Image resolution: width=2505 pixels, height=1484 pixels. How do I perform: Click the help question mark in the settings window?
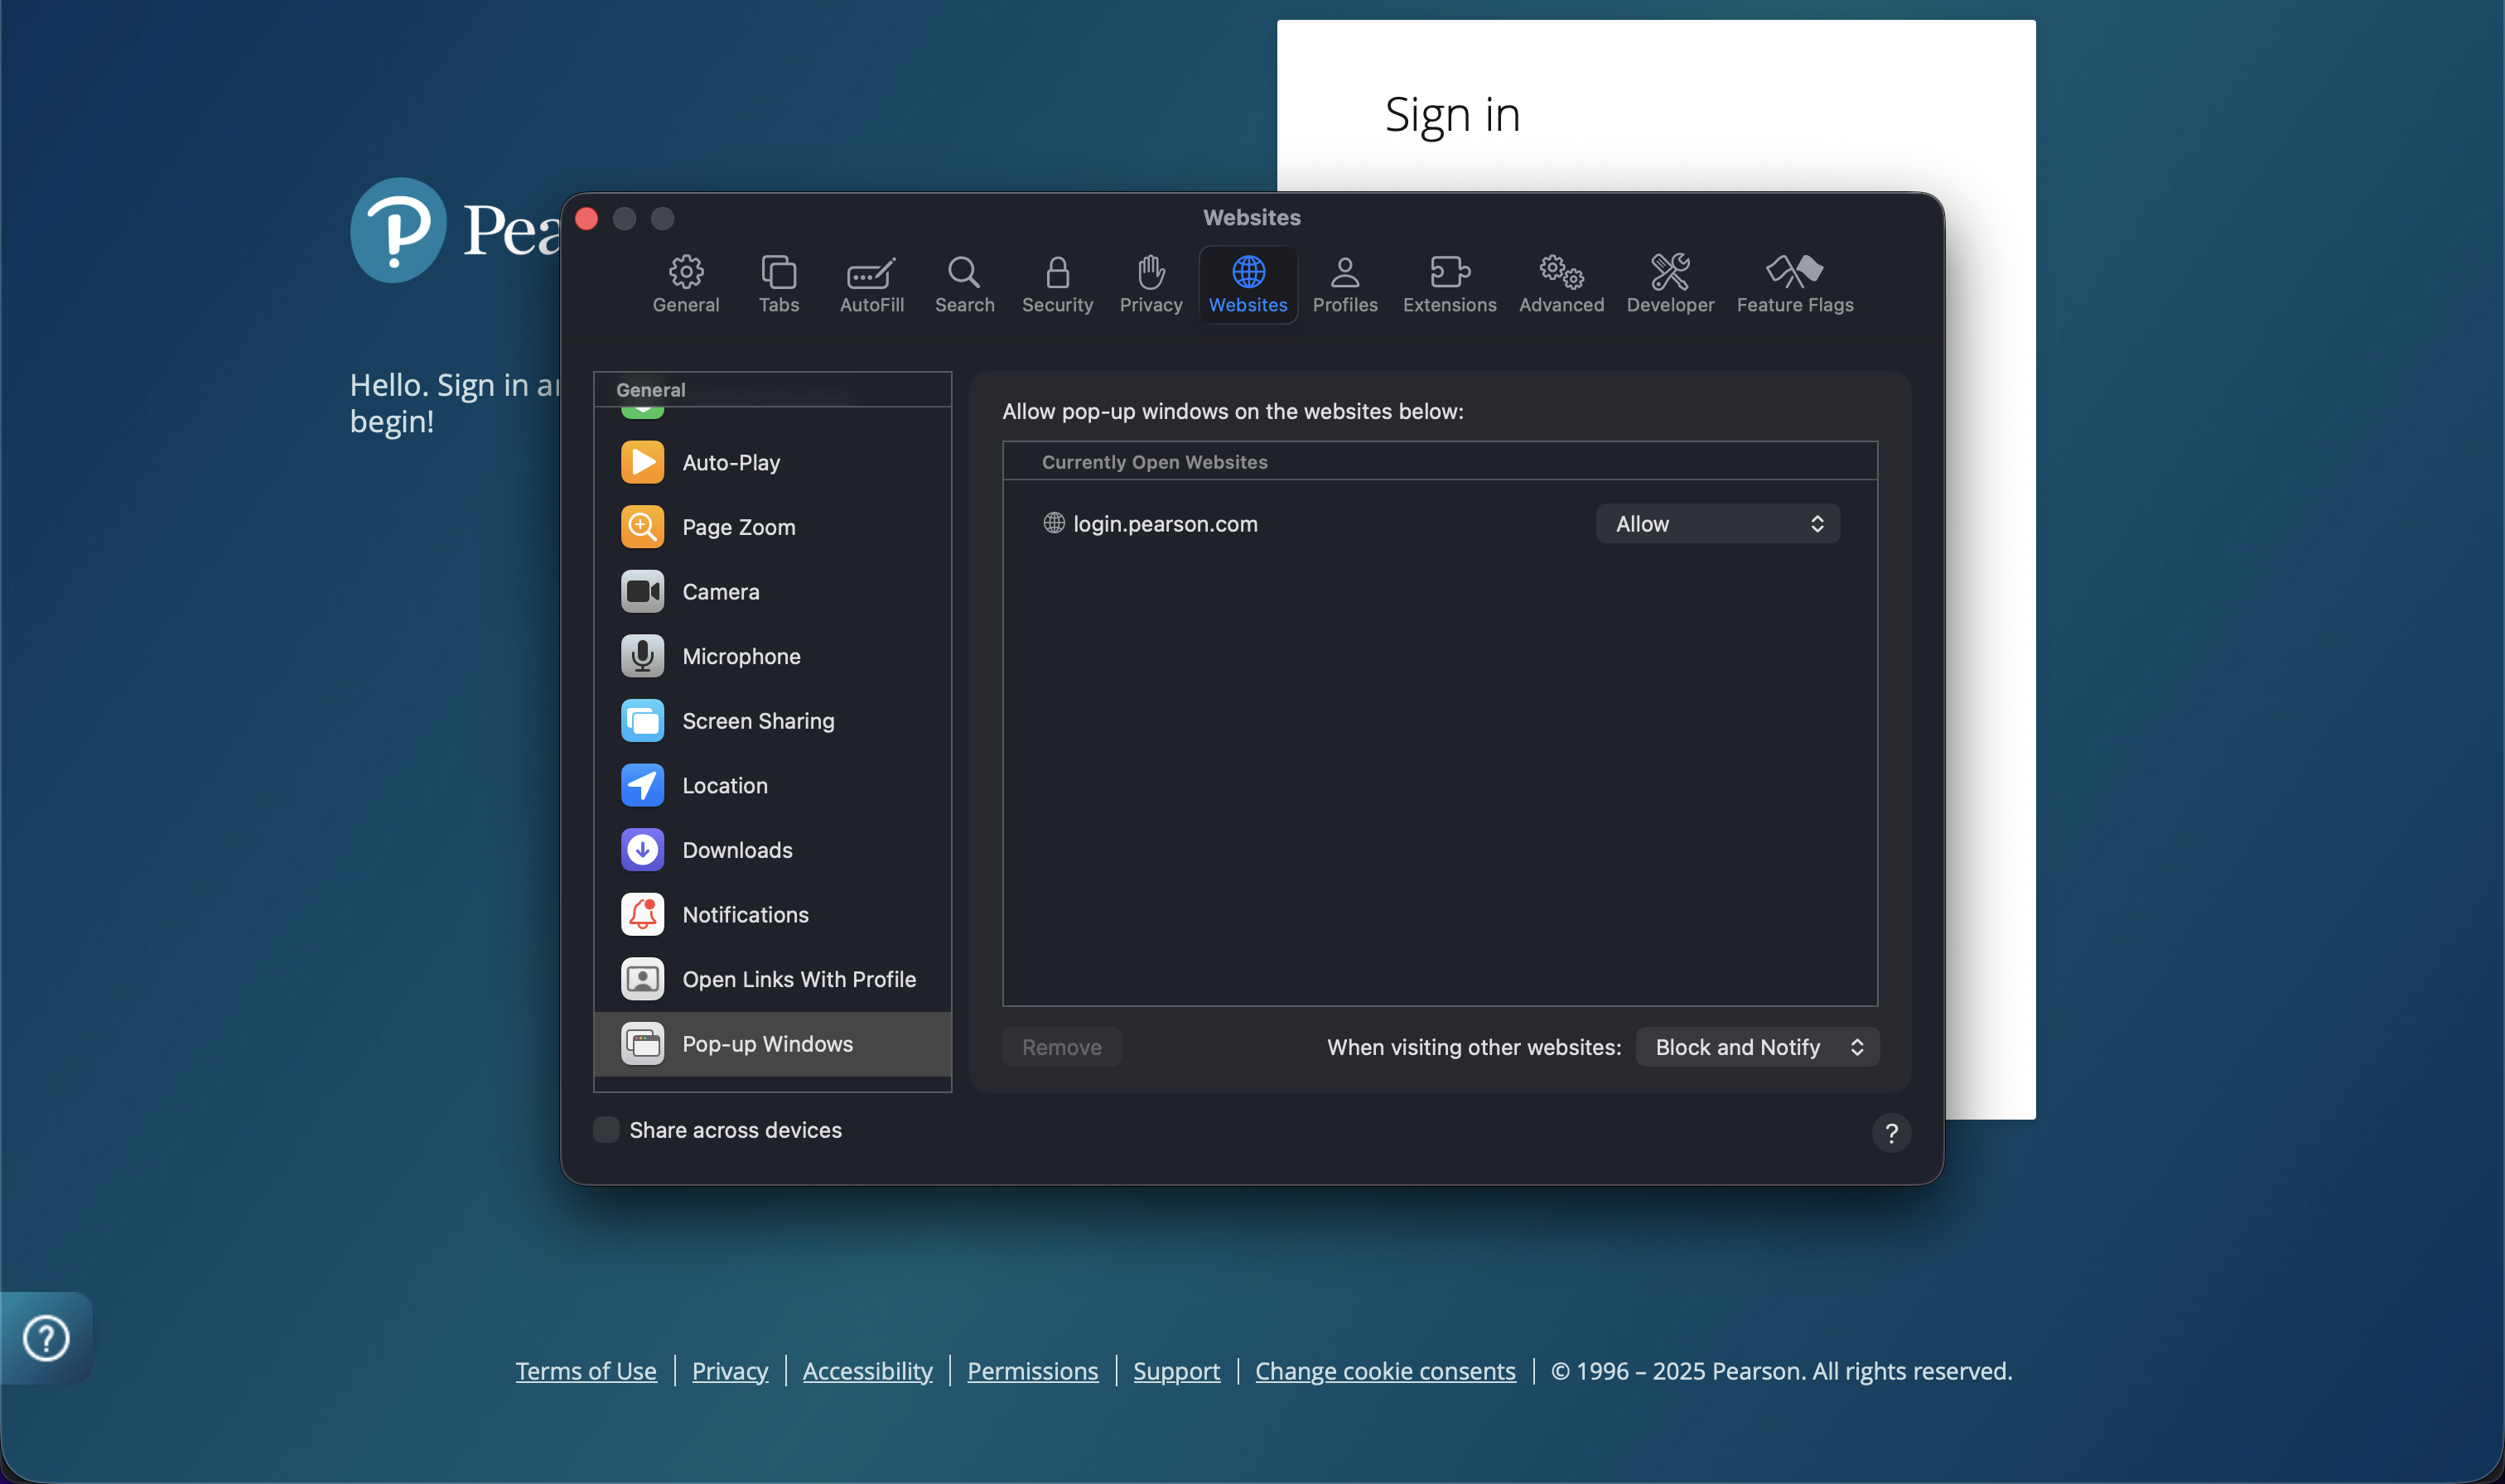click(1890, 1133)
